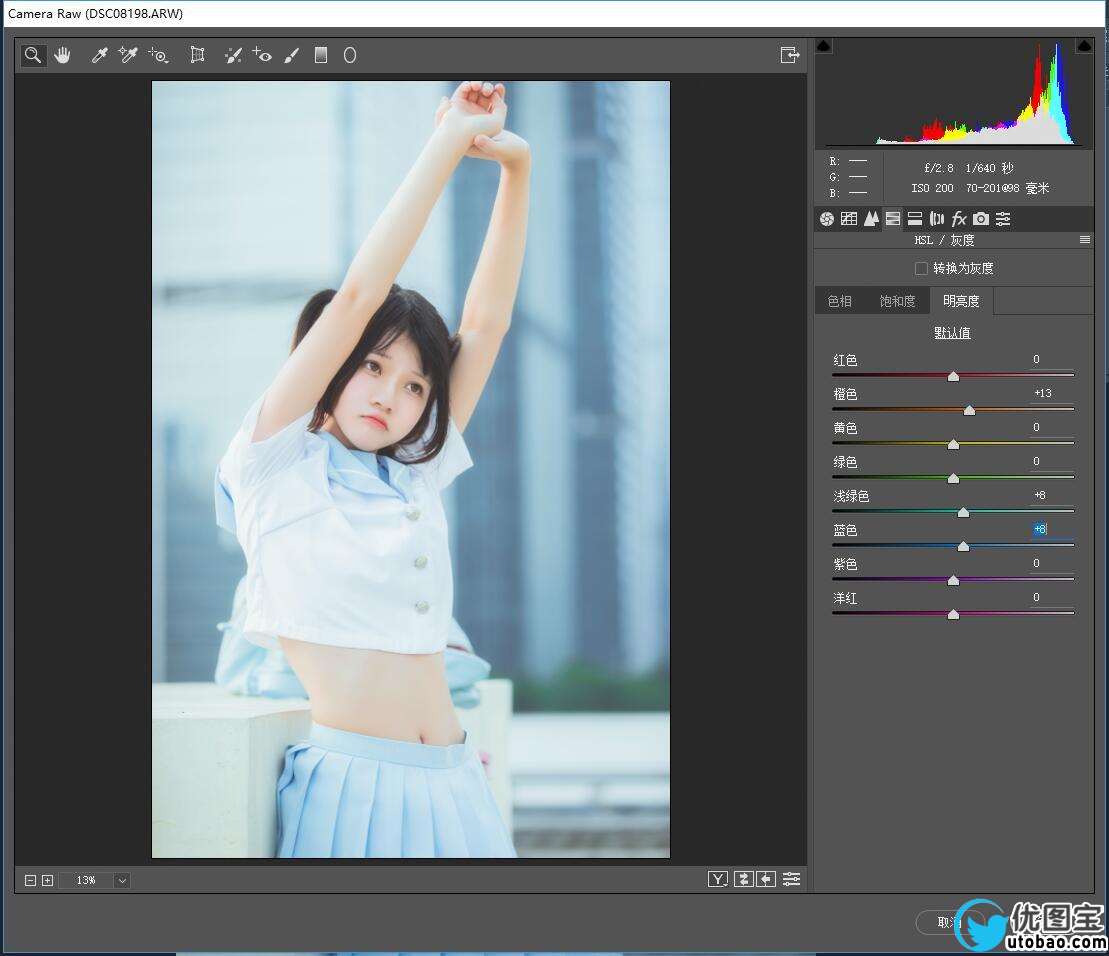Select the Graduated Filter tool
This screenshot has width=1109, height=956.
click(320, 55)
